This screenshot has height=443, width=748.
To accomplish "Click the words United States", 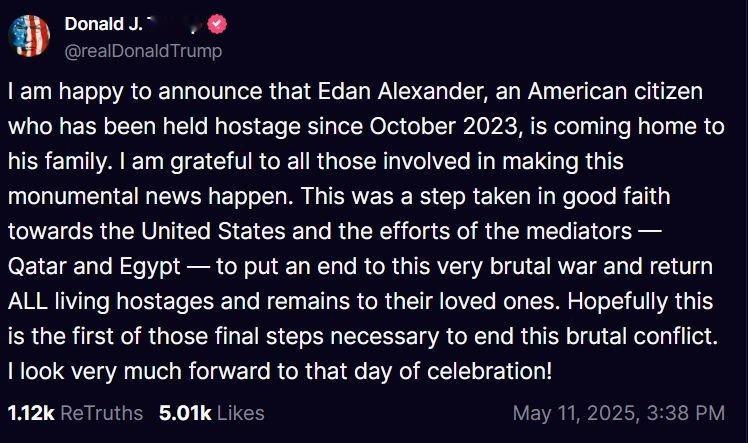I will click(213, 231).
